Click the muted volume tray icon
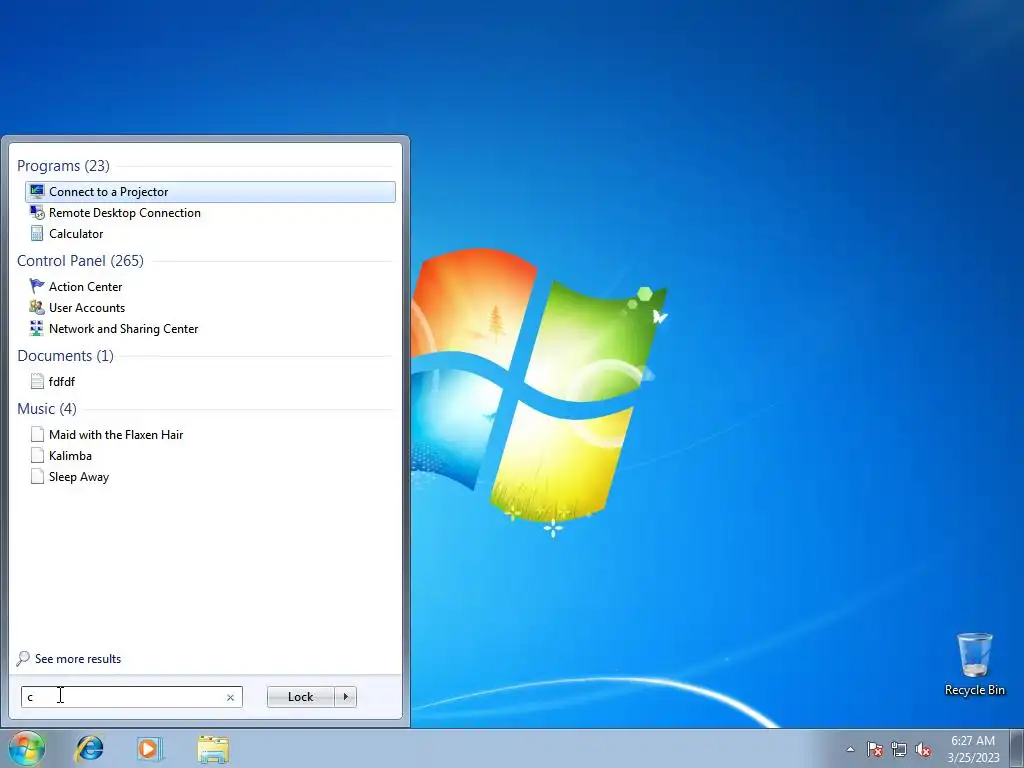This screenshot has width=1024, height=768. coord(923,749)
